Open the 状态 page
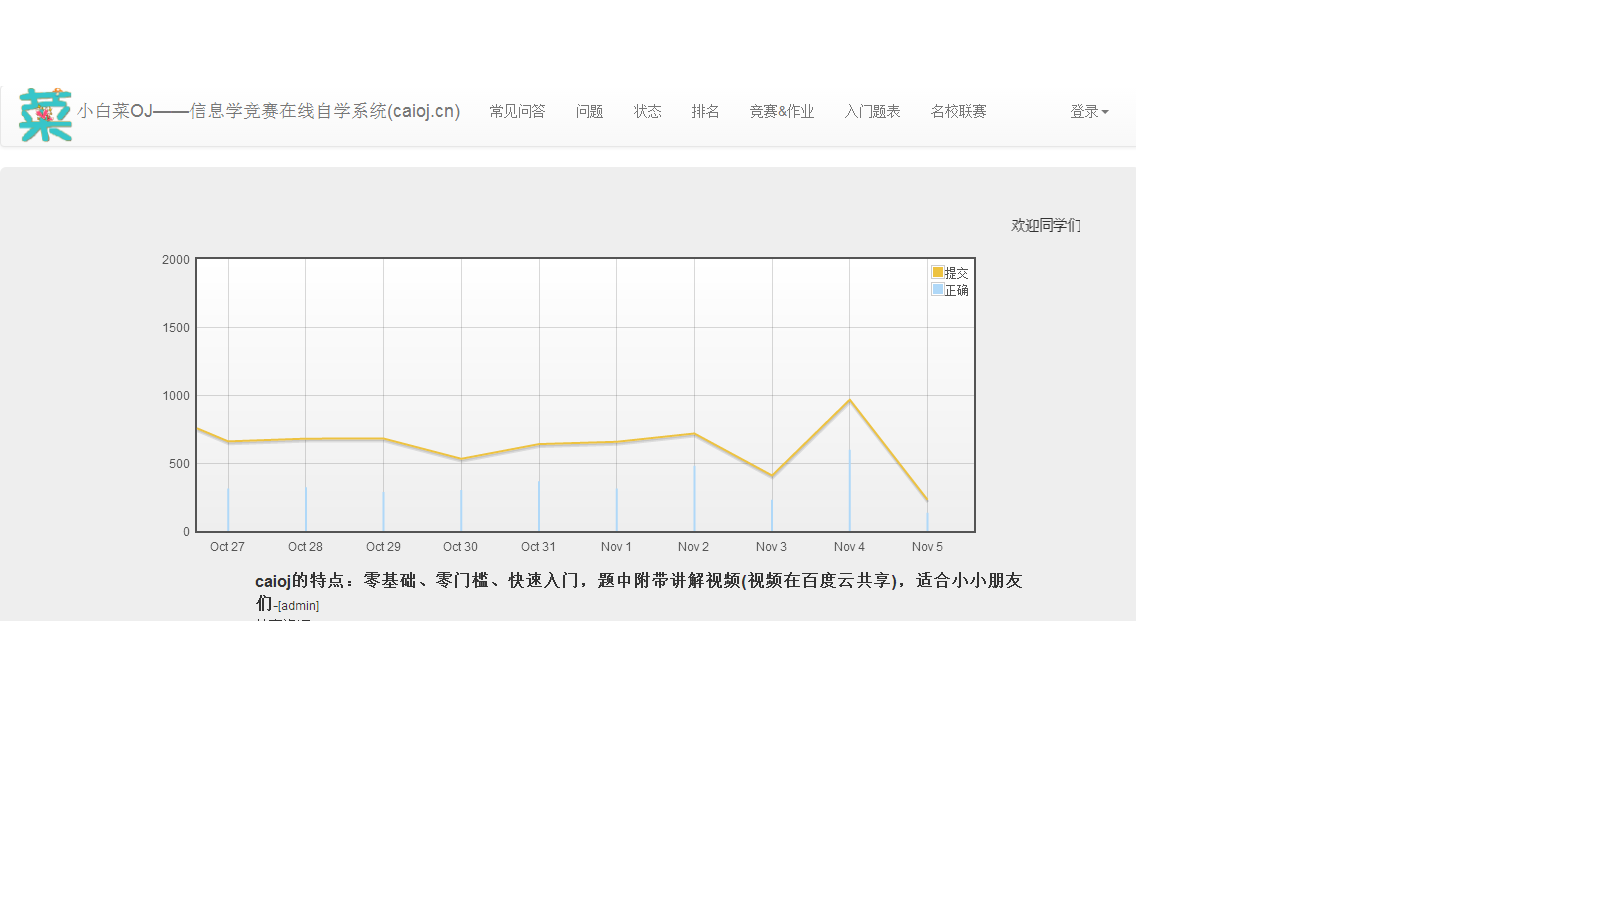The width and height of the screenshot is (1600, 900). 647,111
